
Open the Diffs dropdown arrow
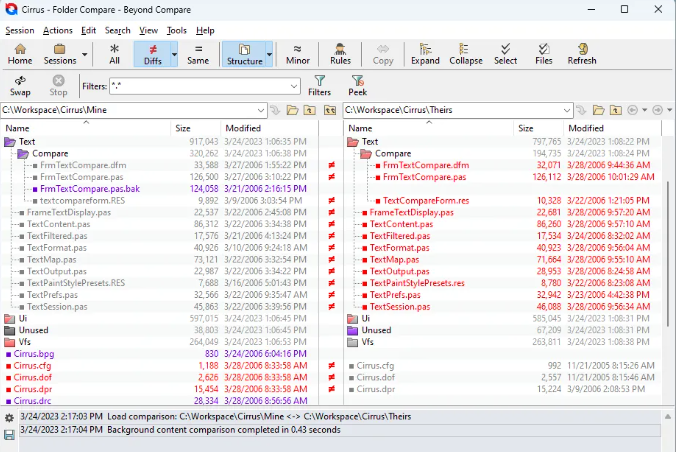coord(174,54)
